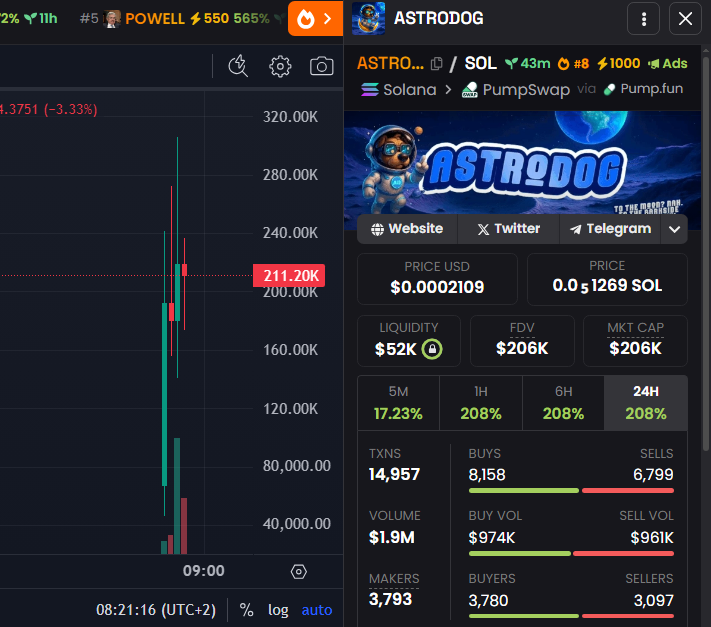Open chart settings gear
Screen dimensions: 711x627
click(280, 66)
